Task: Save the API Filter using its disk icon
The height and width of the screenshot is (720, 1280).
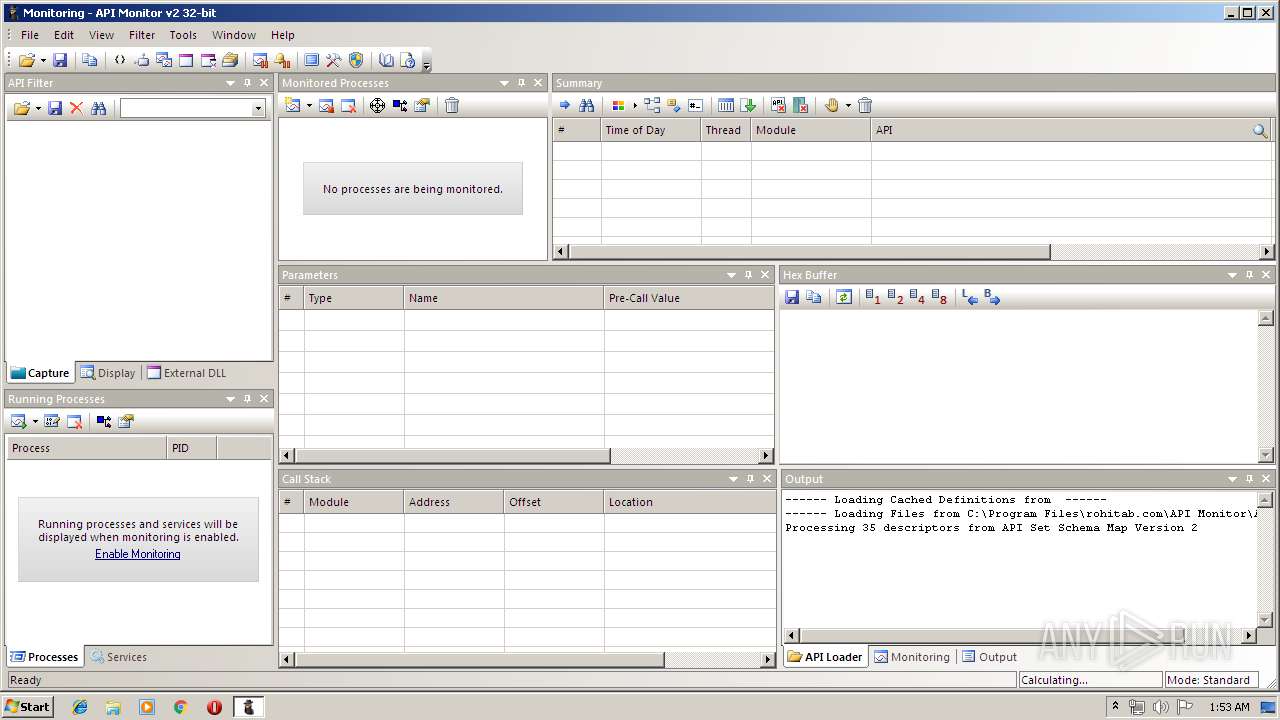Action: [x=55, y=108]
